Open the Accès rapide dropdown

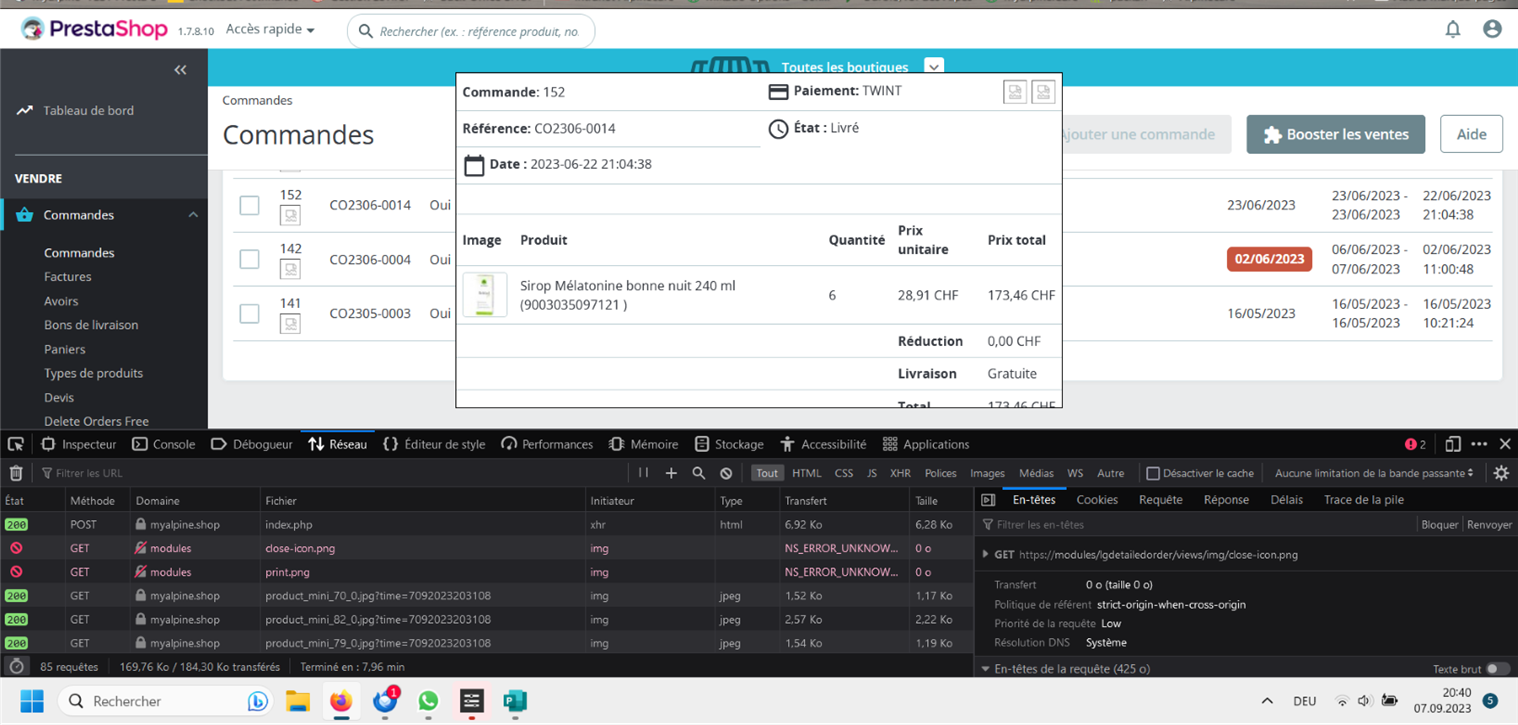click(270, 30)
